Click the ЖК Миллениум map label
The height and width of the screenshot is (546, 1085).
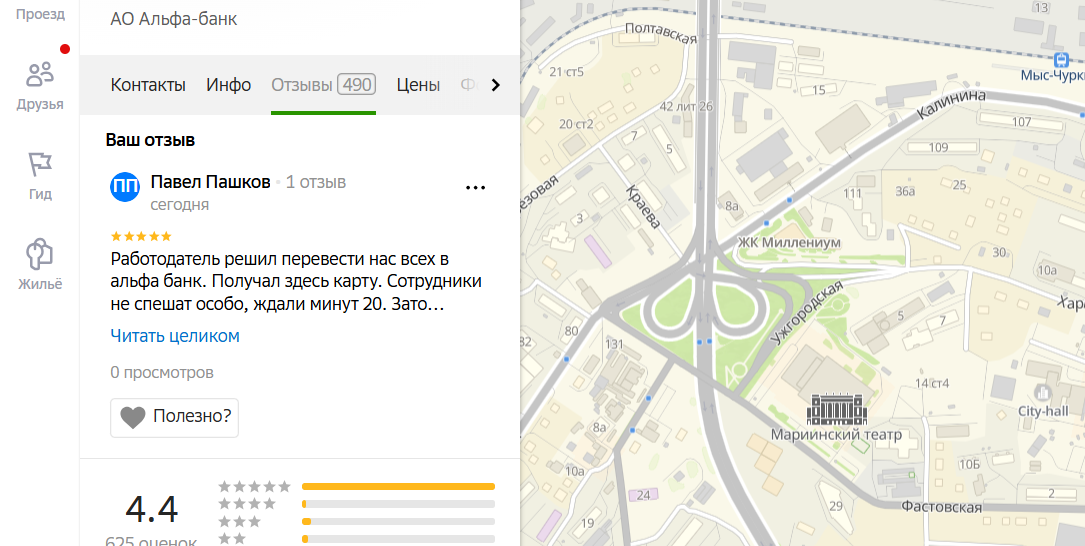[x=789, y=243]
